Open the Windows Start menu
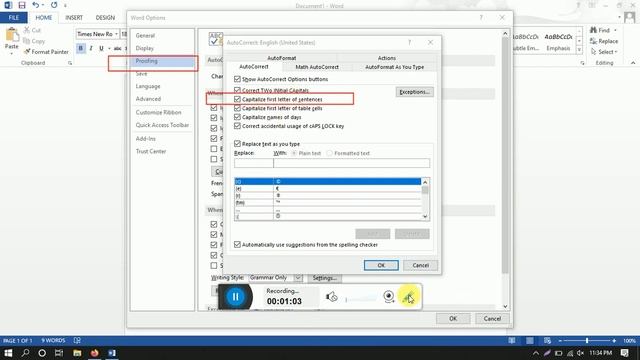The image size is (640, 360). pyautogui.click(x=8, y=353)
